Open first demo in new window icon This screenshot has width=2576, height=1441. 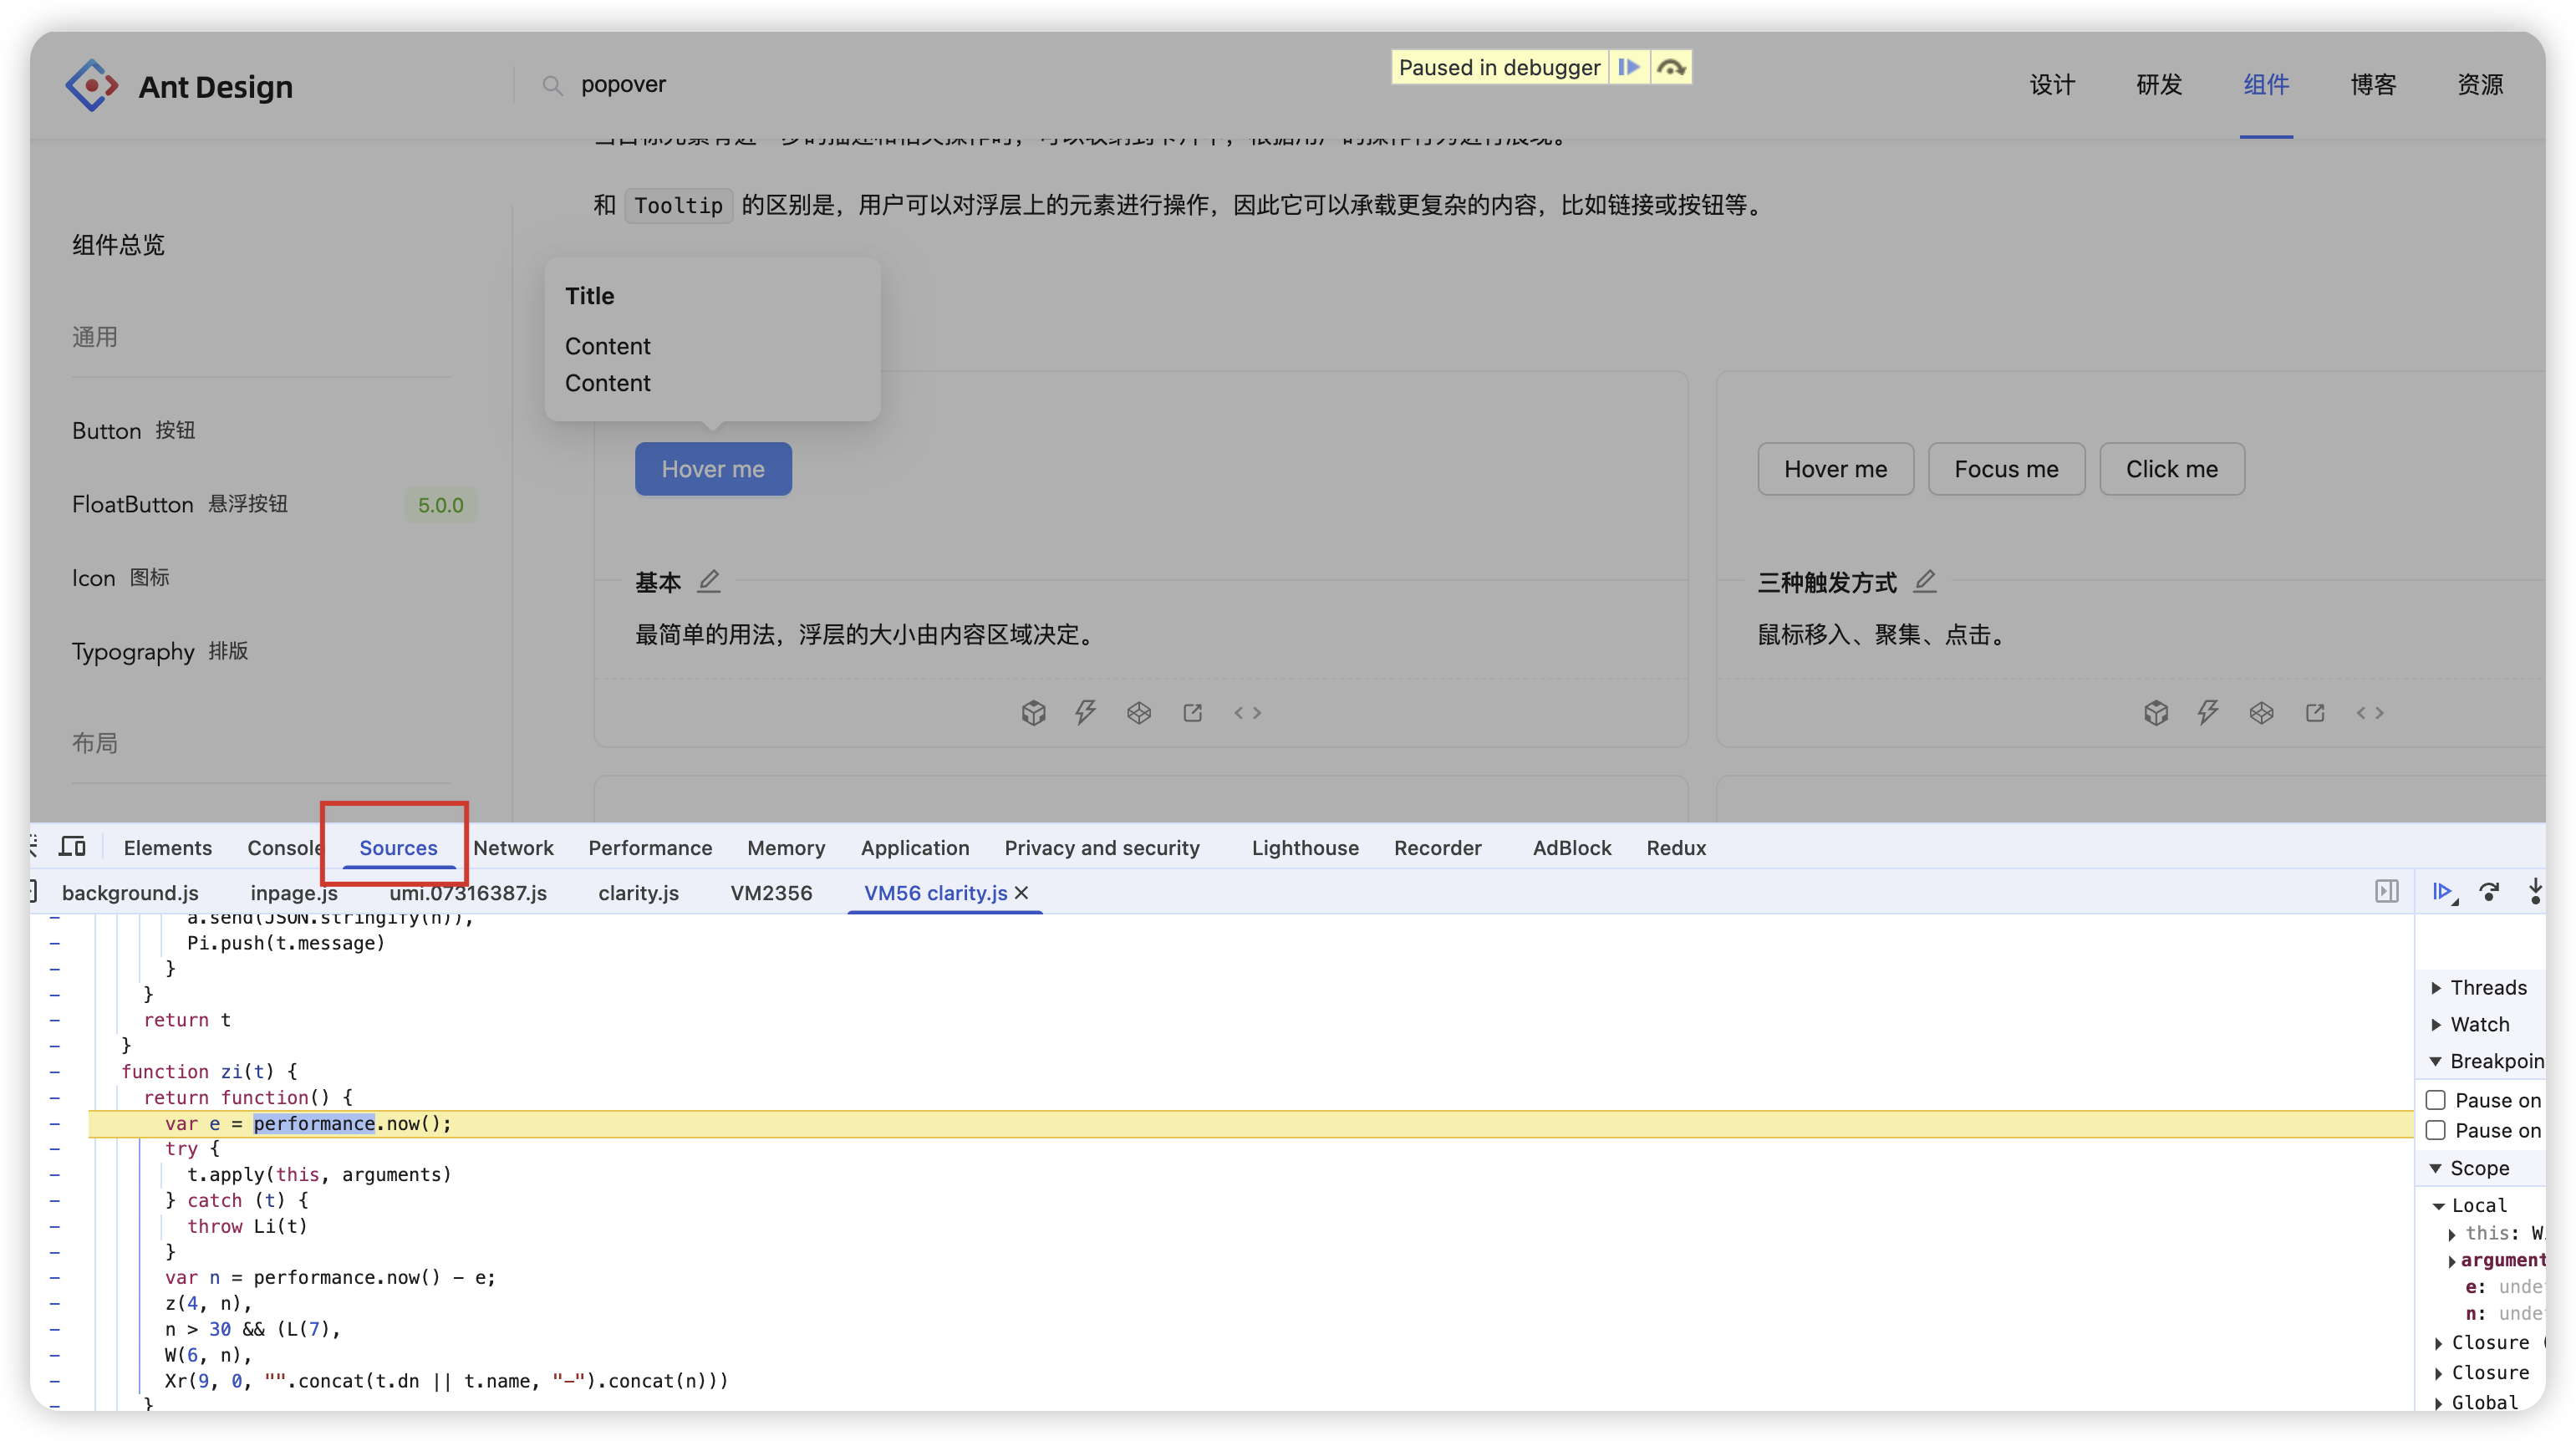click(1192, 713)
